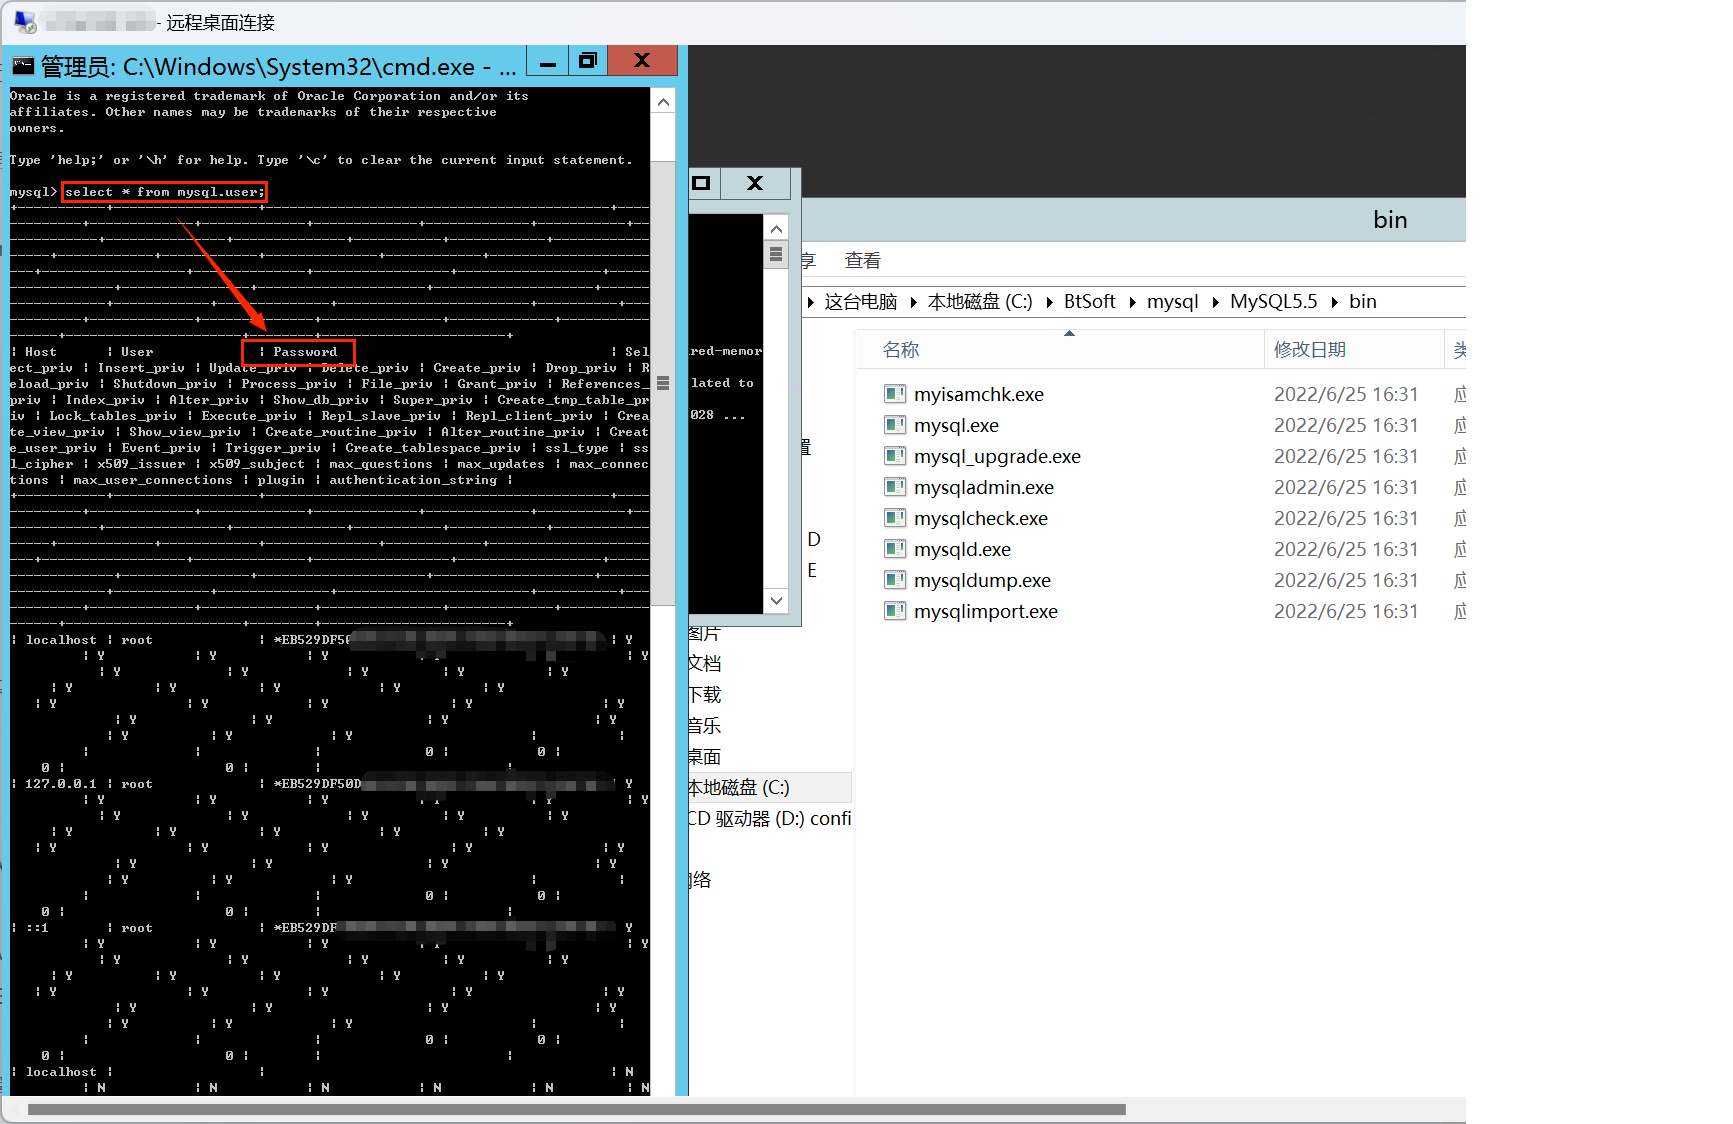Sort files by 名称 column header
The width and height of the screenshot is (1733, 1124).
pos(1060,350)
